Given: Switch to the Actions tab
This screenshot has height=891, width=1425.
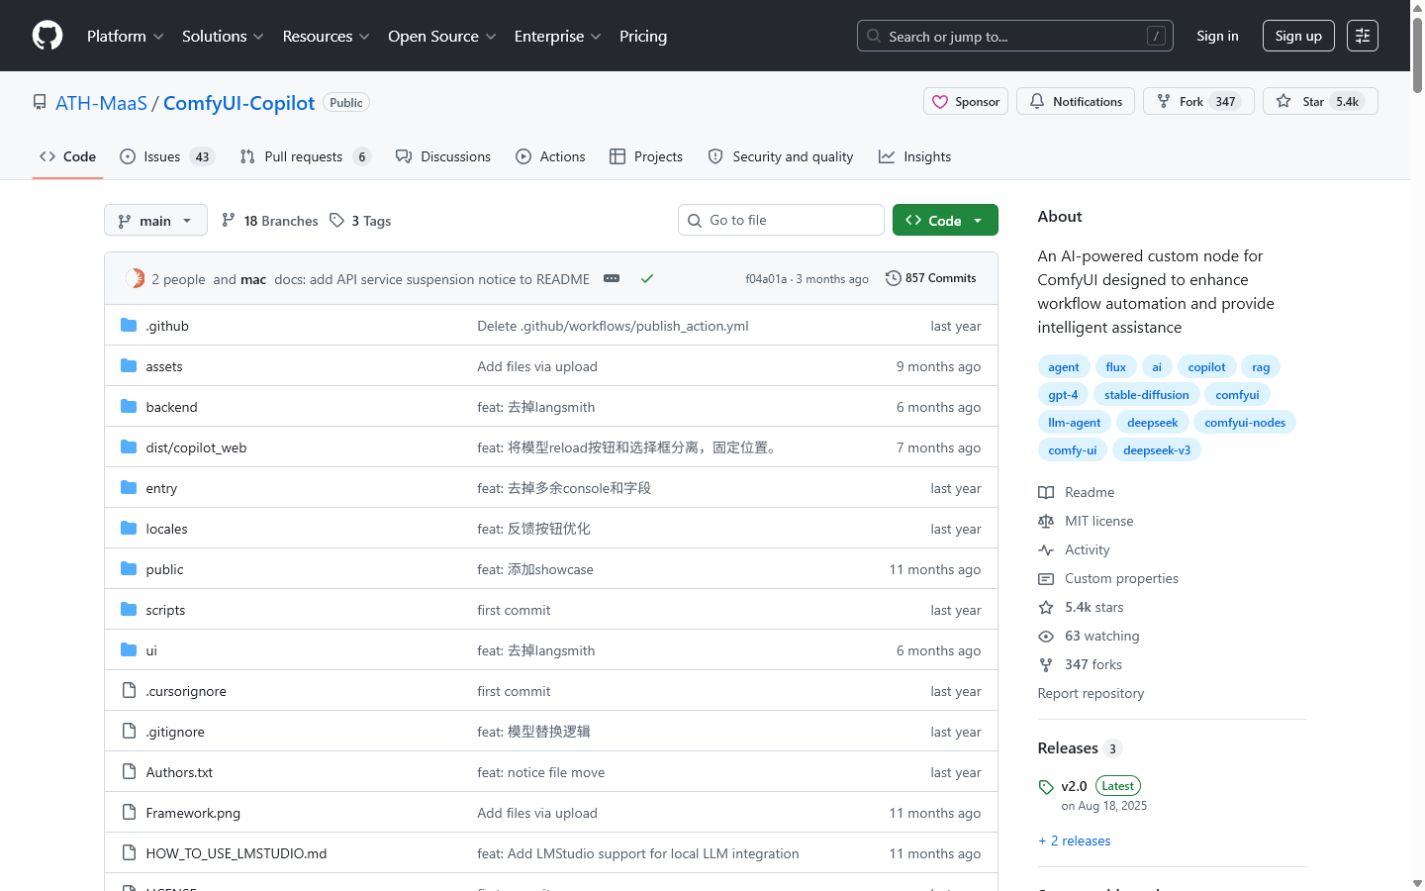Looking at the screenshot, I should coord(550,156).
